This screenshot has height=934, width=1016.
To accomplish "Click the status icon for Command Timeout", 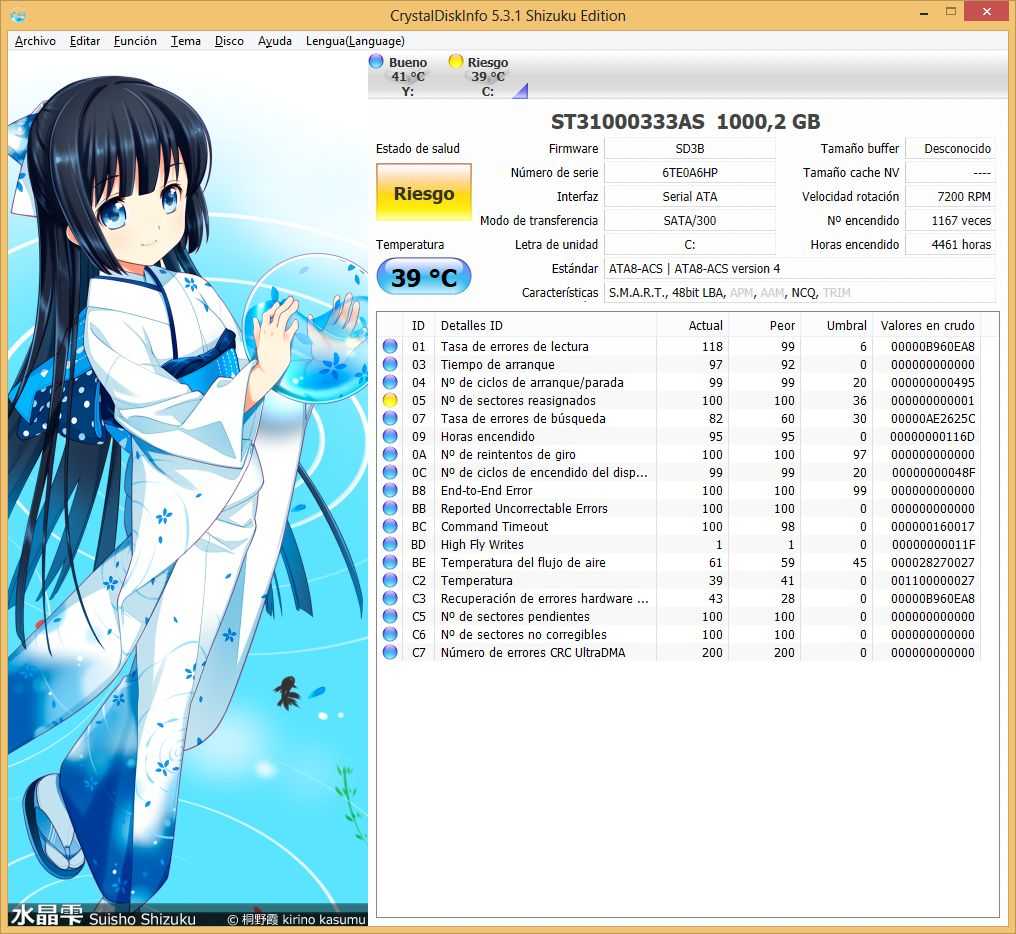I will [390, 526].
